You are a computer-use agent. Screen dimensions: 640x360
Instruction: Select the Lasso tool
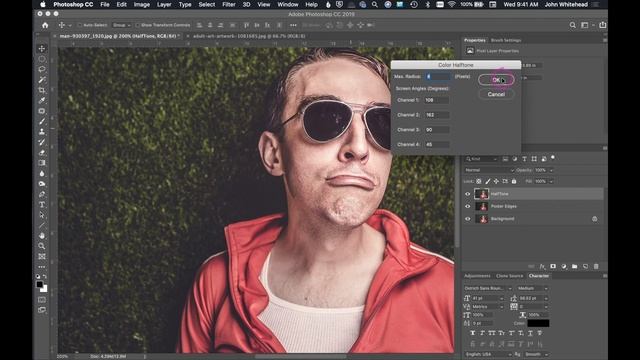click(x=42, y=69)
